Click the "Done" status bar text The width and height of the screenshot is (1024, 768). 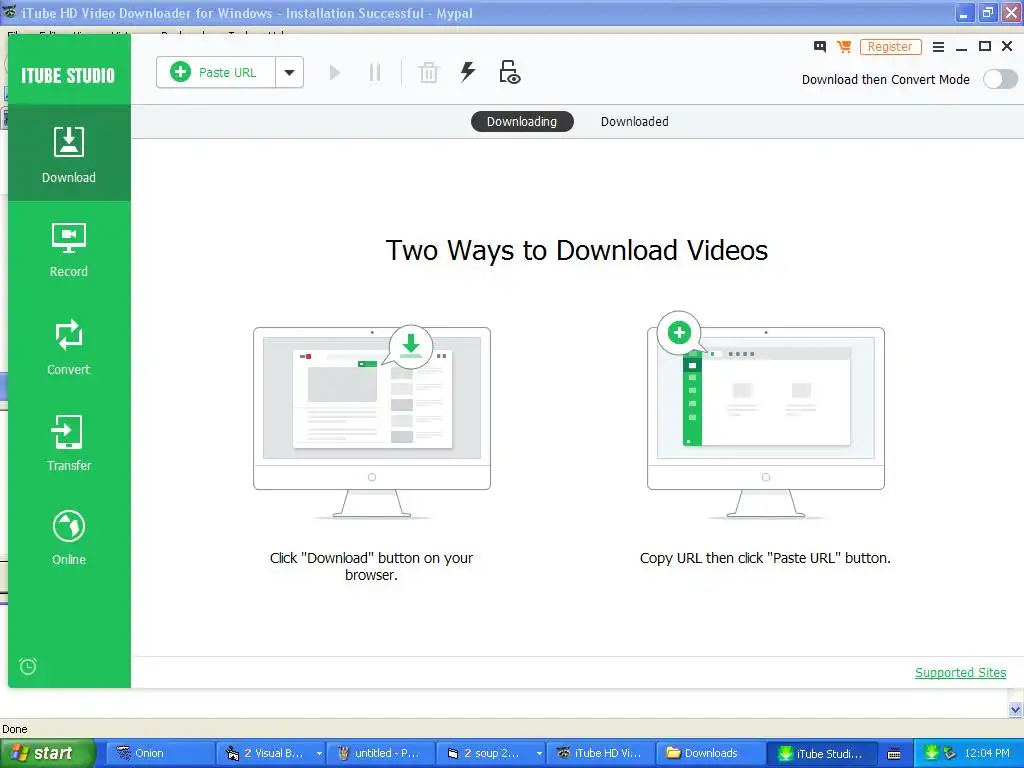[x=15, y=729]
